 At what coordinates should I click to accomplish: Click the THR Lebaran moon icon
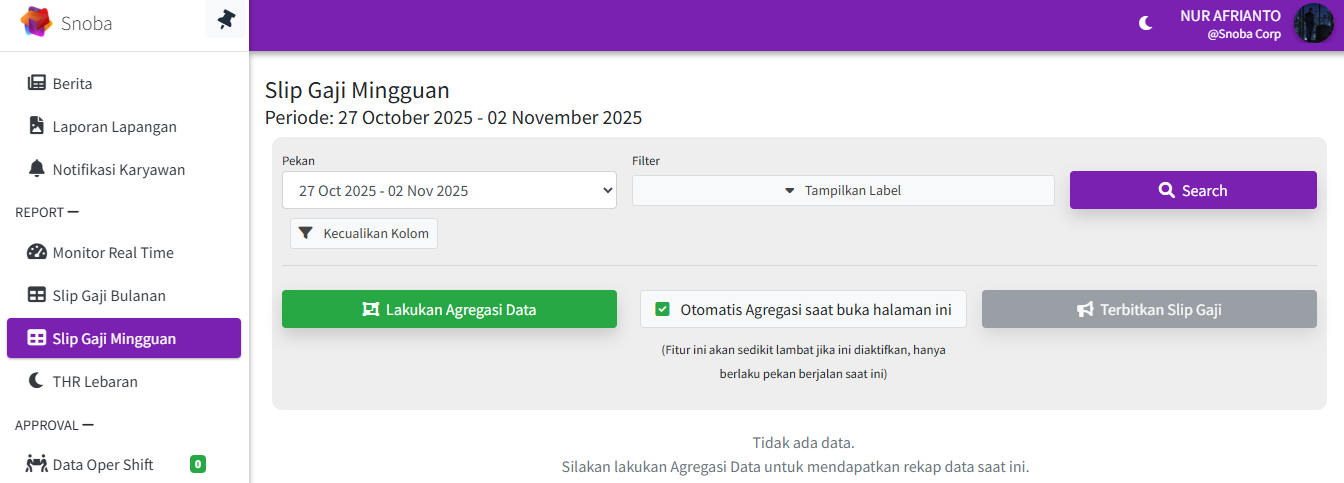click(x=37, y=381)
